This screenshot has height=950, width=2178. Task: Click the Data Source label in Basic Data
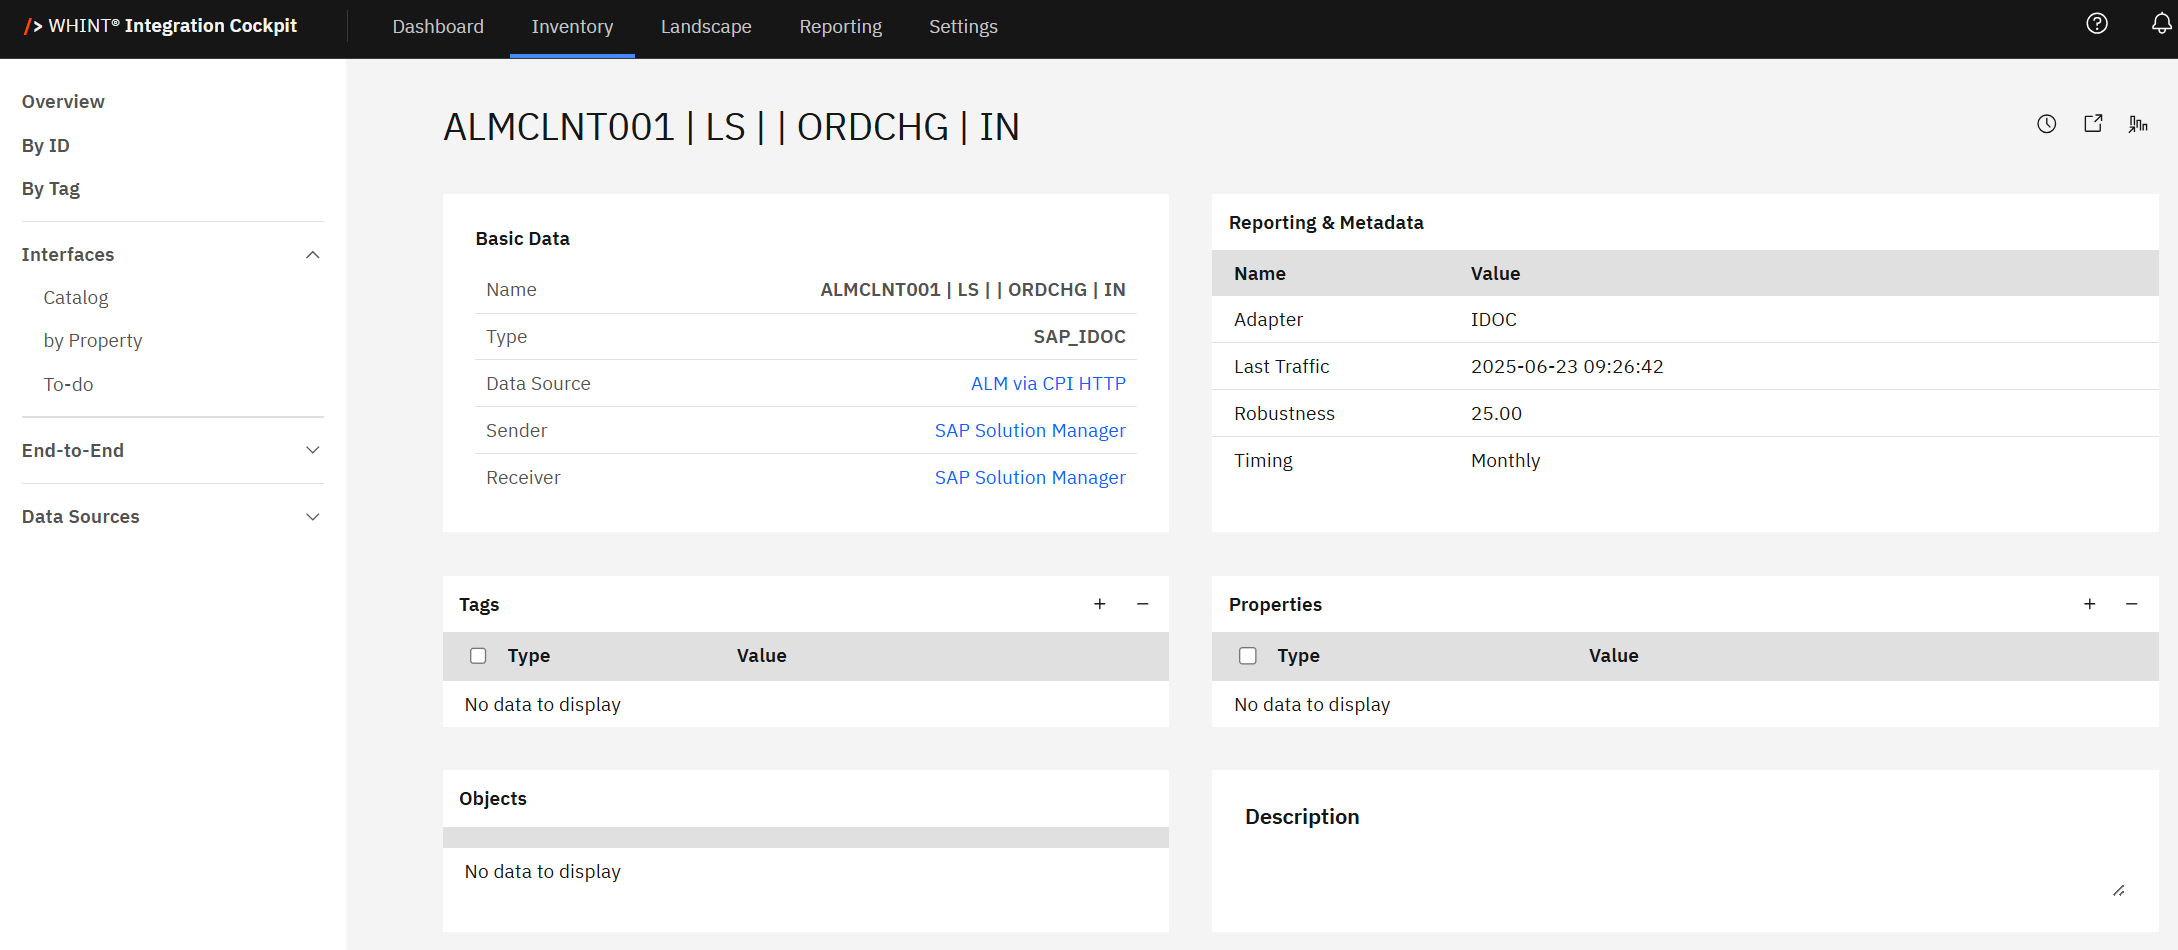[x=538, y=384]
